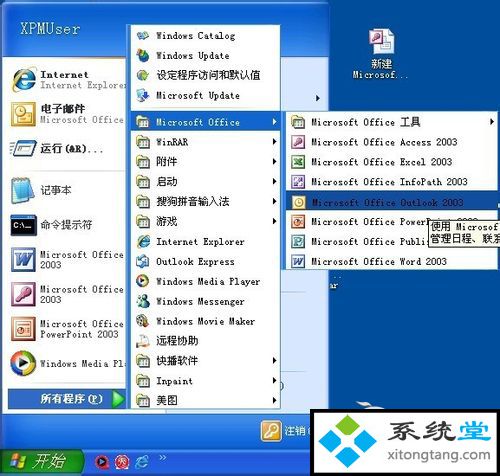Expand the 附件 submenu arrow
The width and height of the screenshot is (500, 476).
[x=274, y=162]
